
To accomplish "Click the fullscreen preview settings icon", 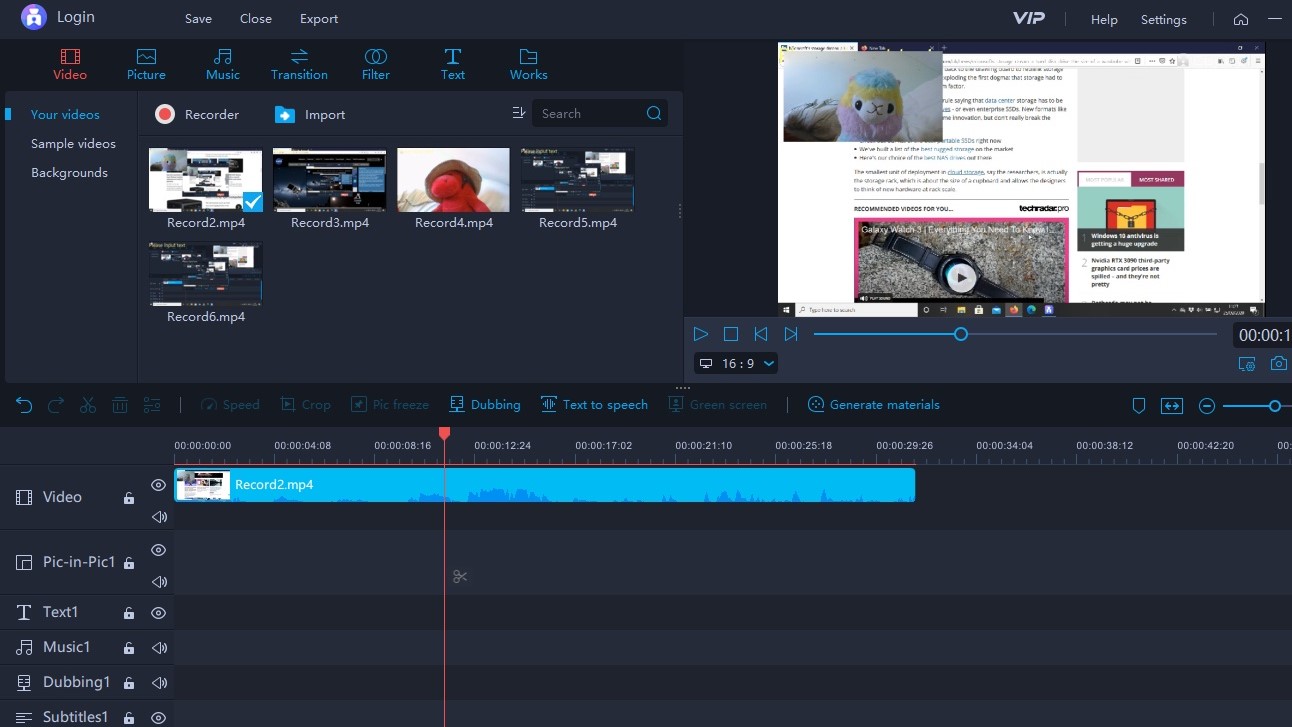I will tap(1247, 364).
